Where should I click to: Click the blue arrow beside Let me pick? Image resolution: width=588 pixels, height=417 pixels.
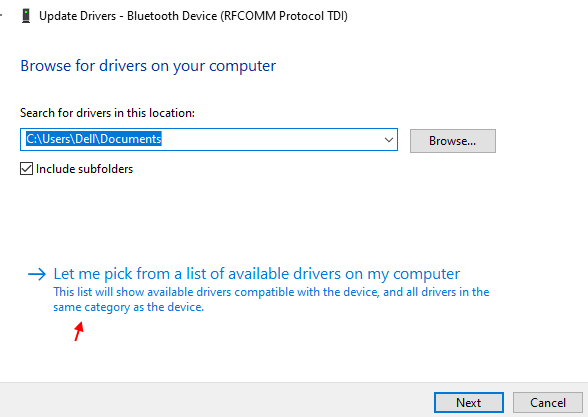pyautogui.click(x=37, y=274)
